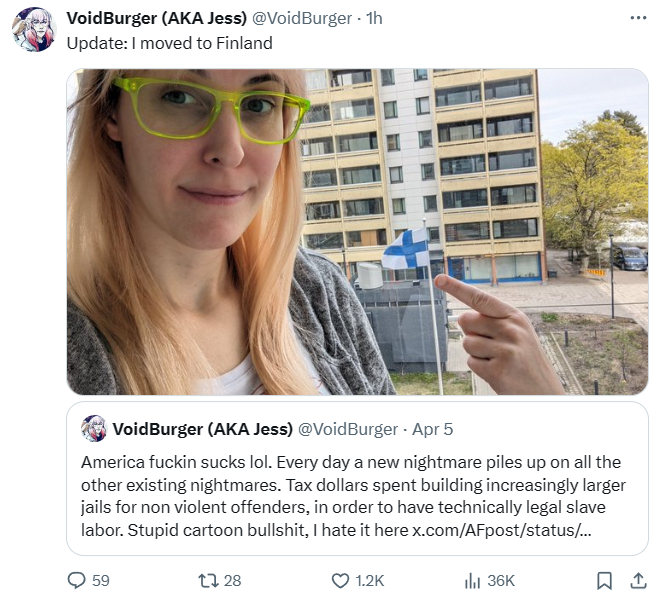Screen dimensions: 663x600
Task: Open the three-dot more options menu
Action: click(x=638, y=18)
